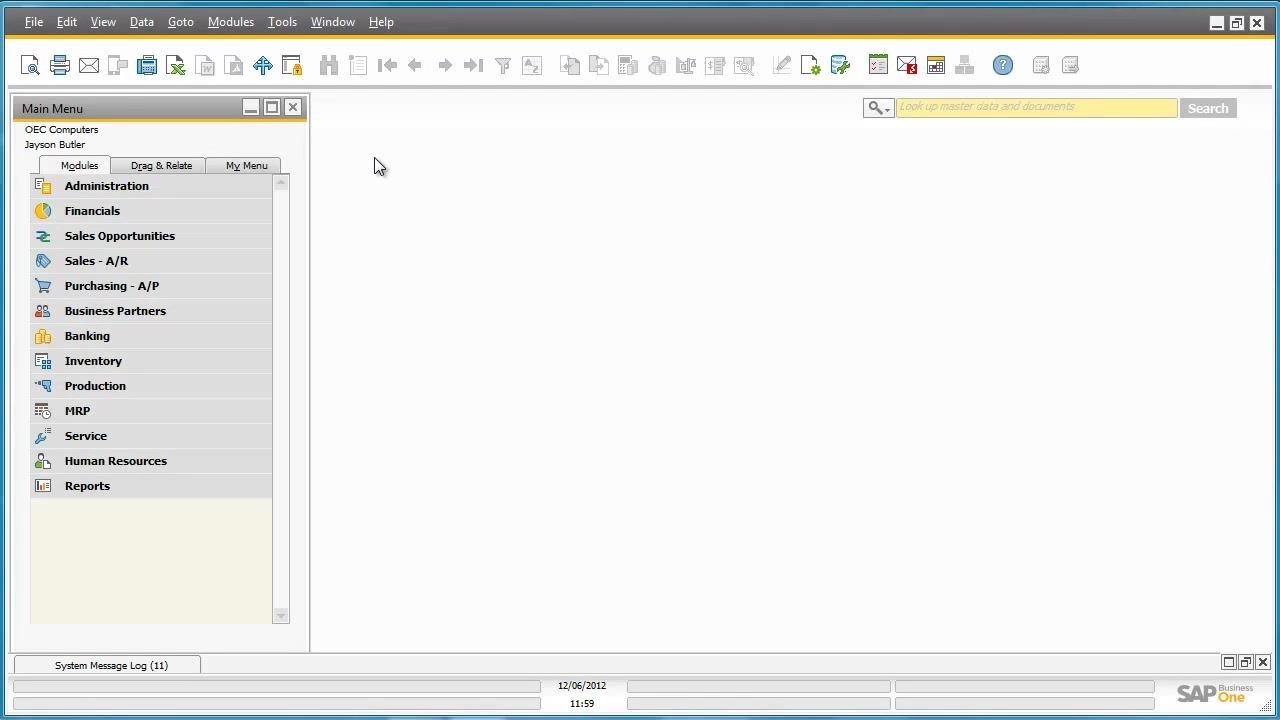Viewport: 1280px width, 720px height.
Task: Click the Sort A-Z toolbar icon
Action: pos(532,66)
